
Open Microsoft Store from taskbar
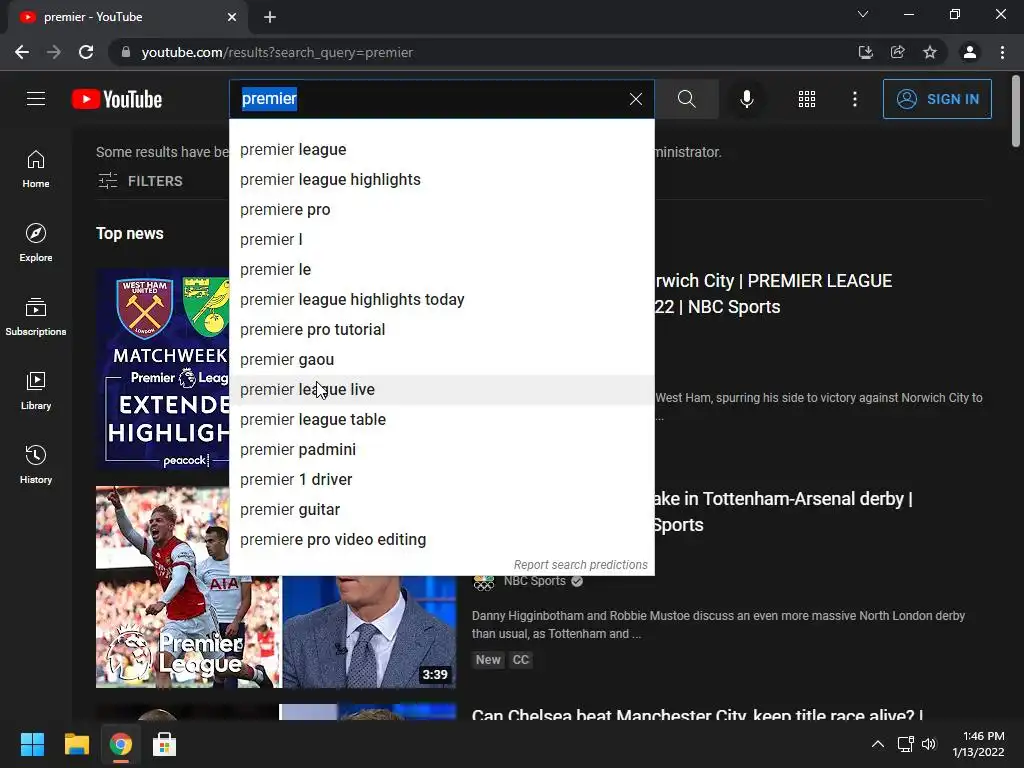click(x=164, y=744)
